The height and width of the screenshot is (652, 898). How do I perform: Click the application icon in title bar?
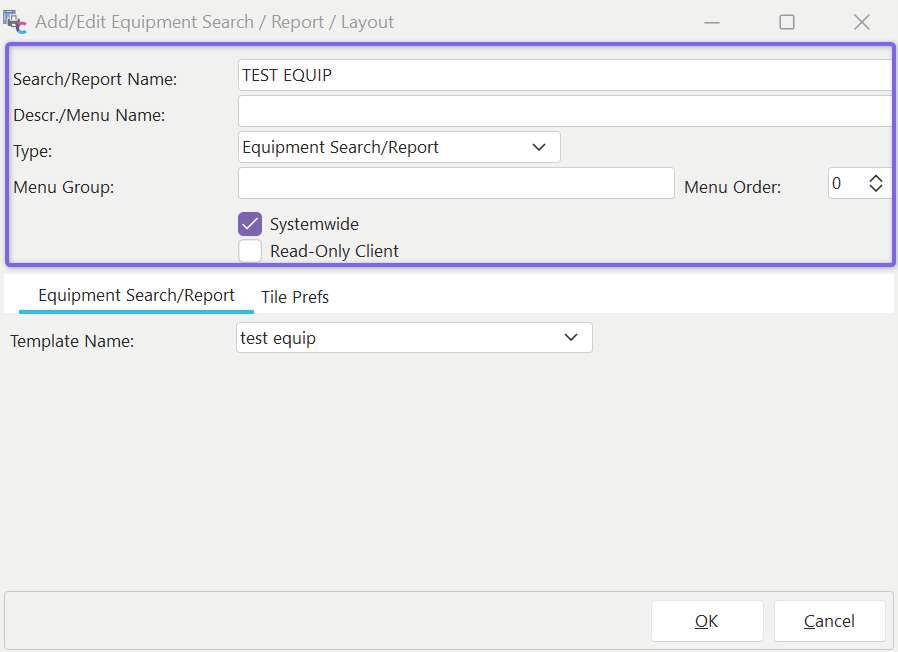point(15,22)
